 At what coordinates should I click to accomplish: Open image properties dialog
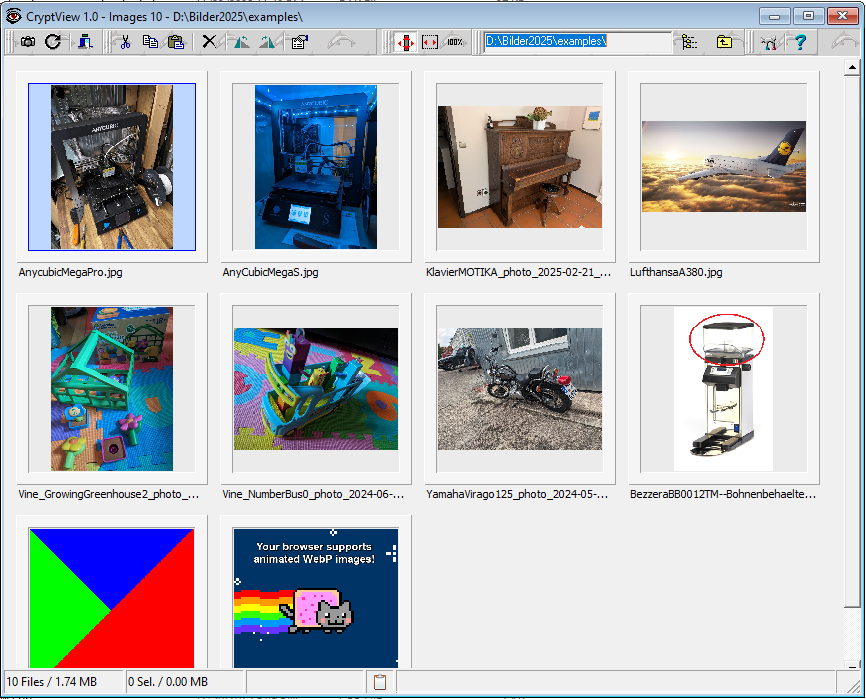coord(297,42)
